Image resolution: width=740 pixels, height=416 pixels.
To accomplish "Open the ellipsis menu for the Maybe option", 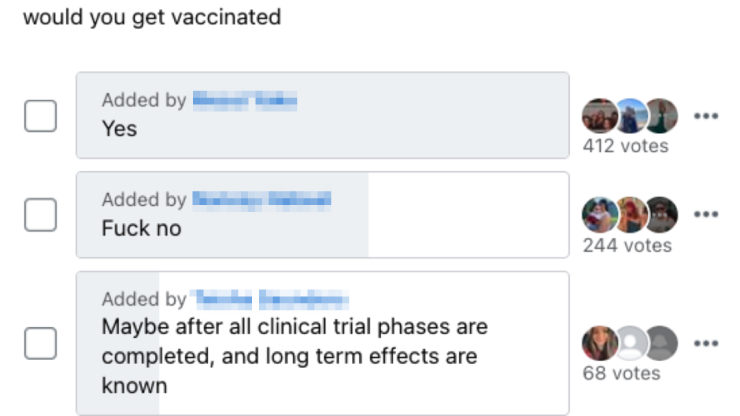I will [706, 343].
